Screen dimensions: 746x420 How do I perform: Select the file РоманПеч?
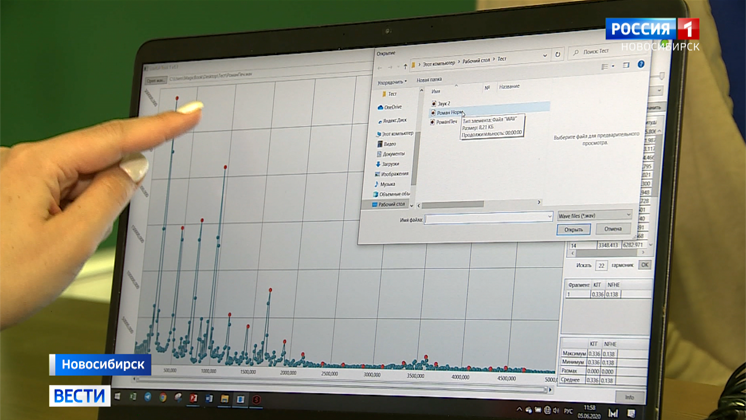tap(446, 122)
